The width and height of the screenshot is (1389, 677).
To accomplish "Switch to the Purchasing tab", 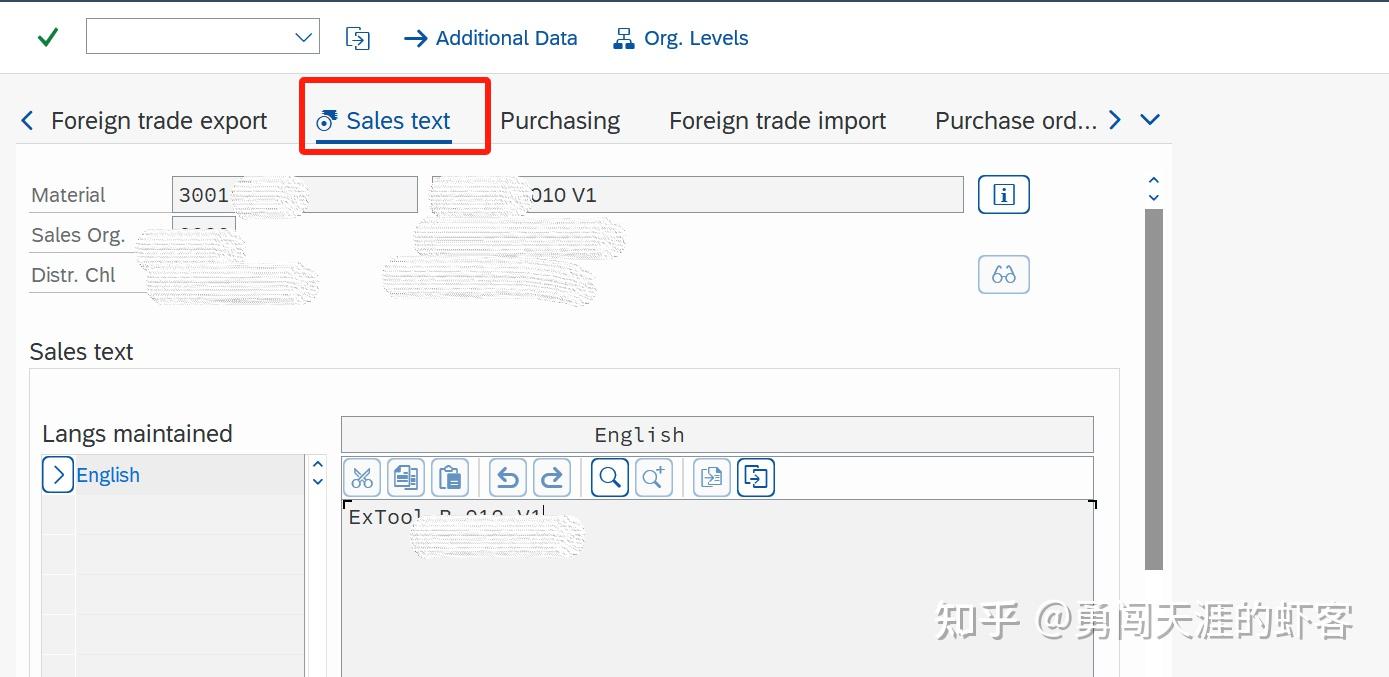I will 560,120.
